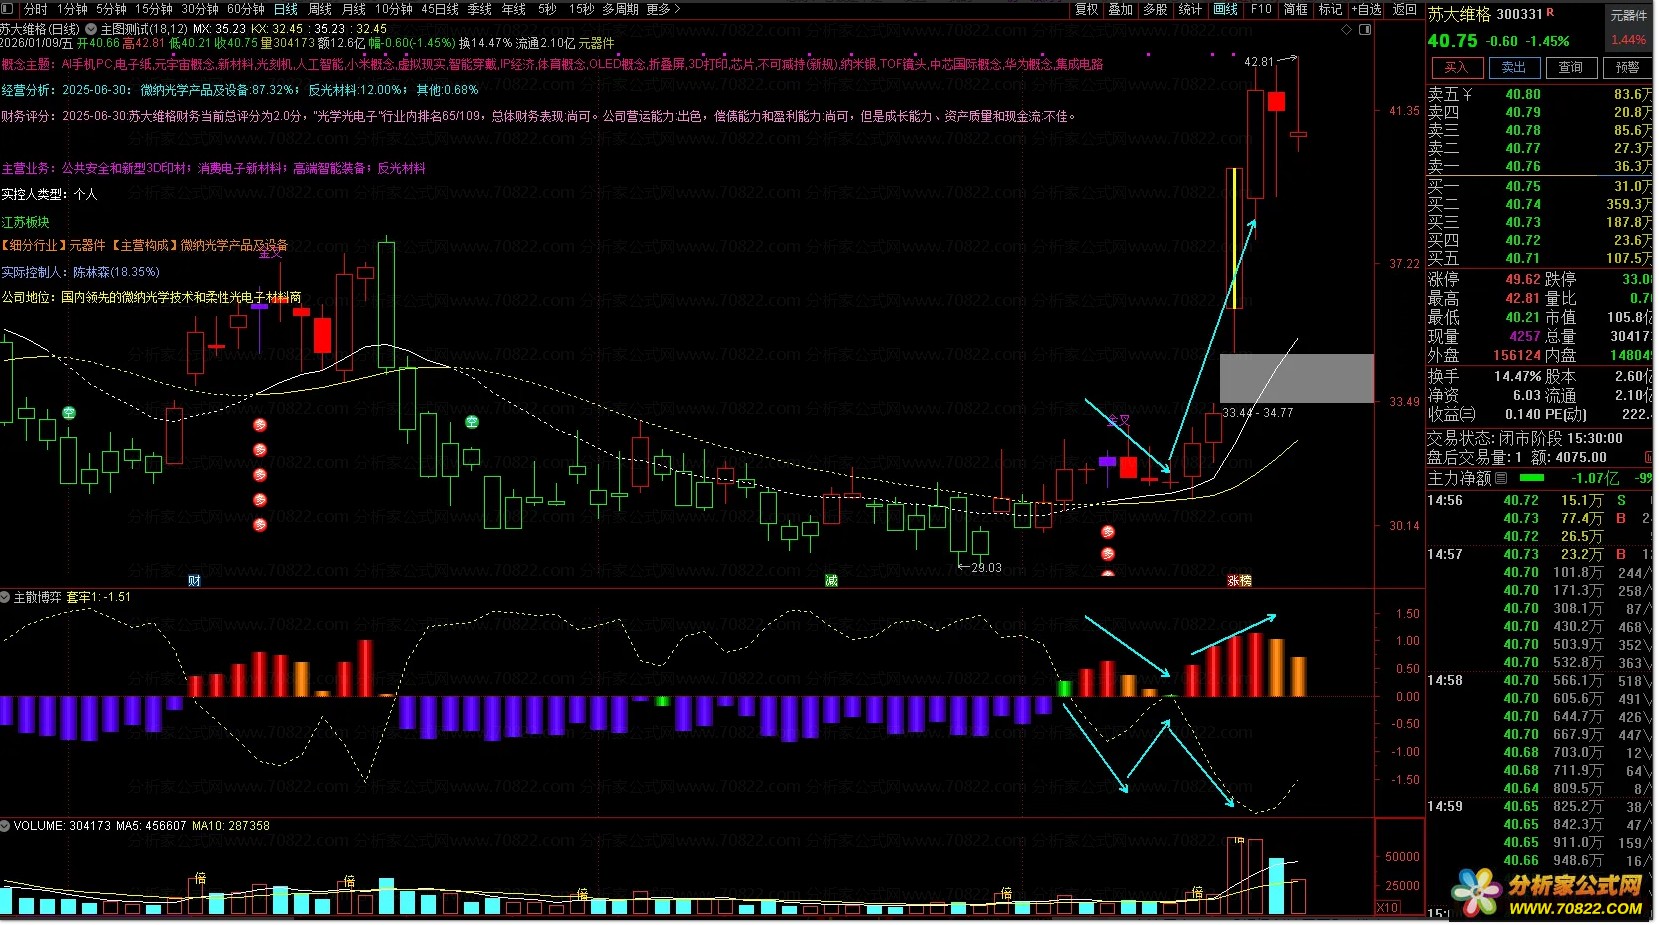This screenshot has width=1659, height=925.
Task: Select the 5秒 period
Action: (x=547, y=9)
